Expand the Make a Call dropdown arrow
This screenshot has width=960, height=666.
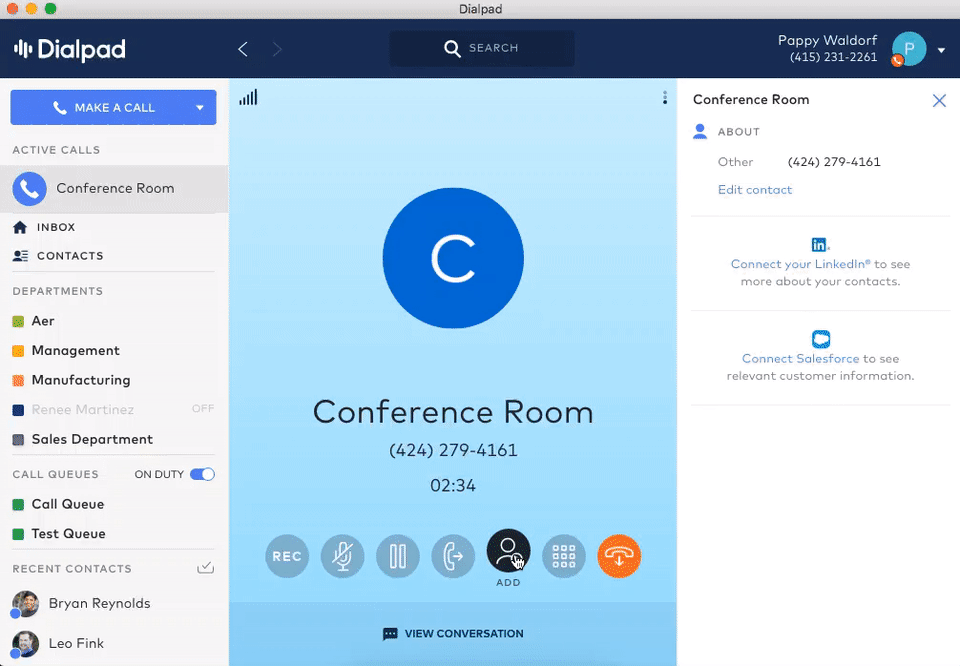[200, 108]
